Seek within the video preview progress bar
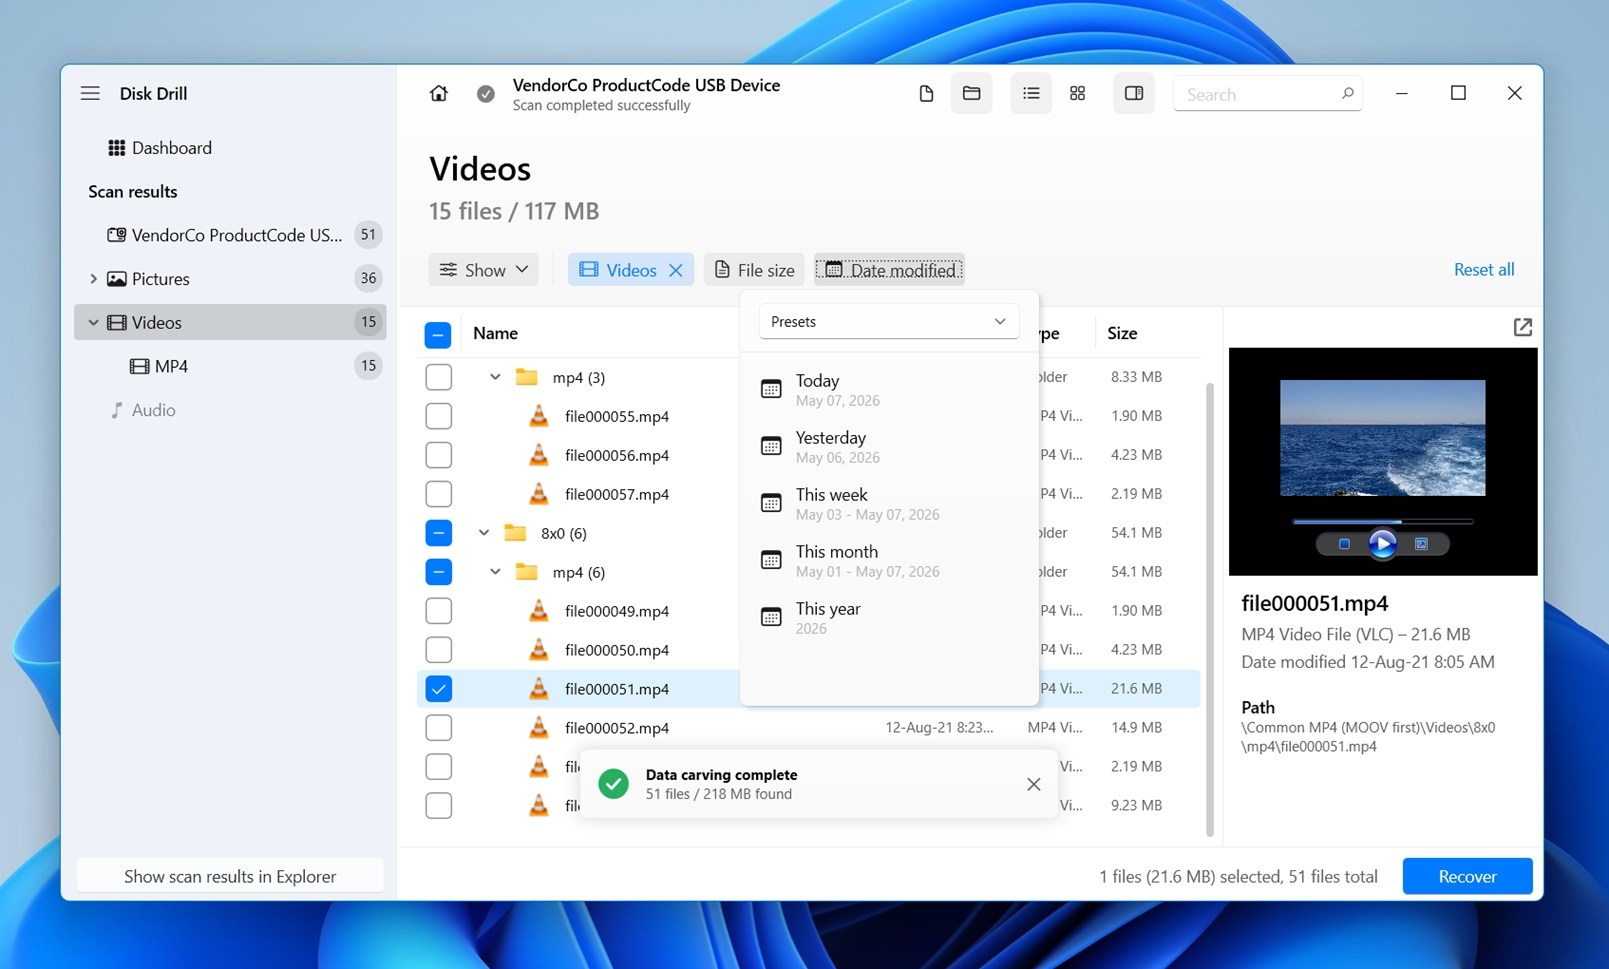 (1382, 521)
